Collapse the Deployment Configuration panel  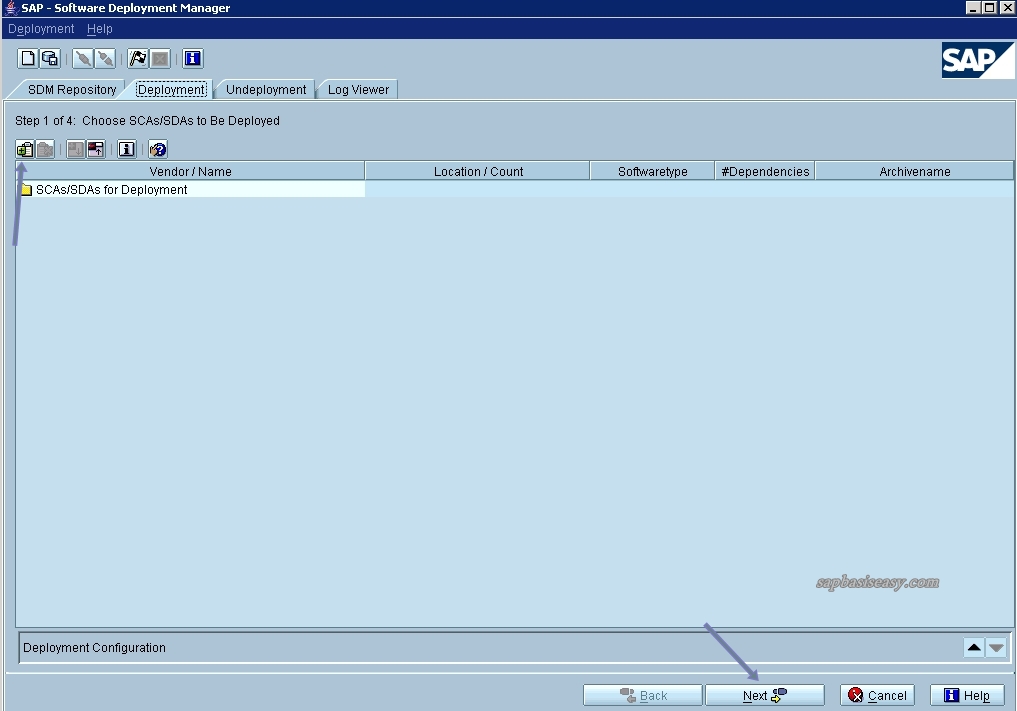(995, 647)
